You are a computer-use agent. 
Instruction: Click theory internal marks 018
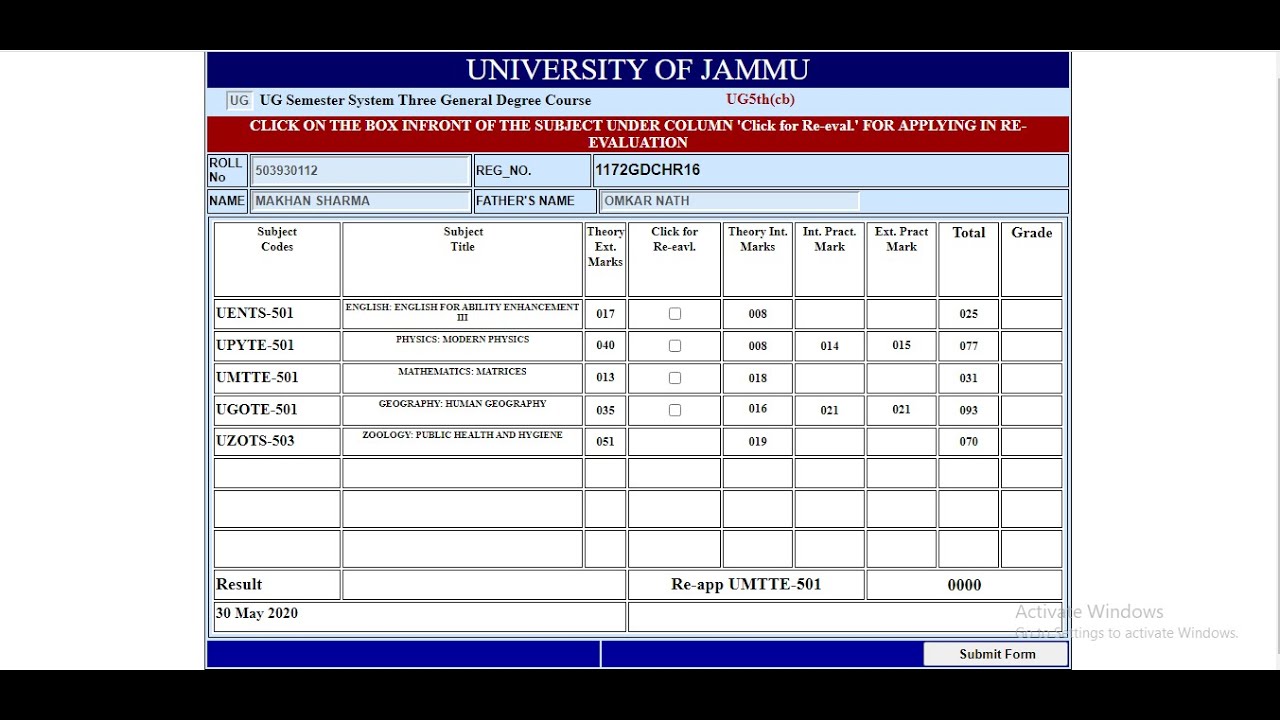coord(757,378)
